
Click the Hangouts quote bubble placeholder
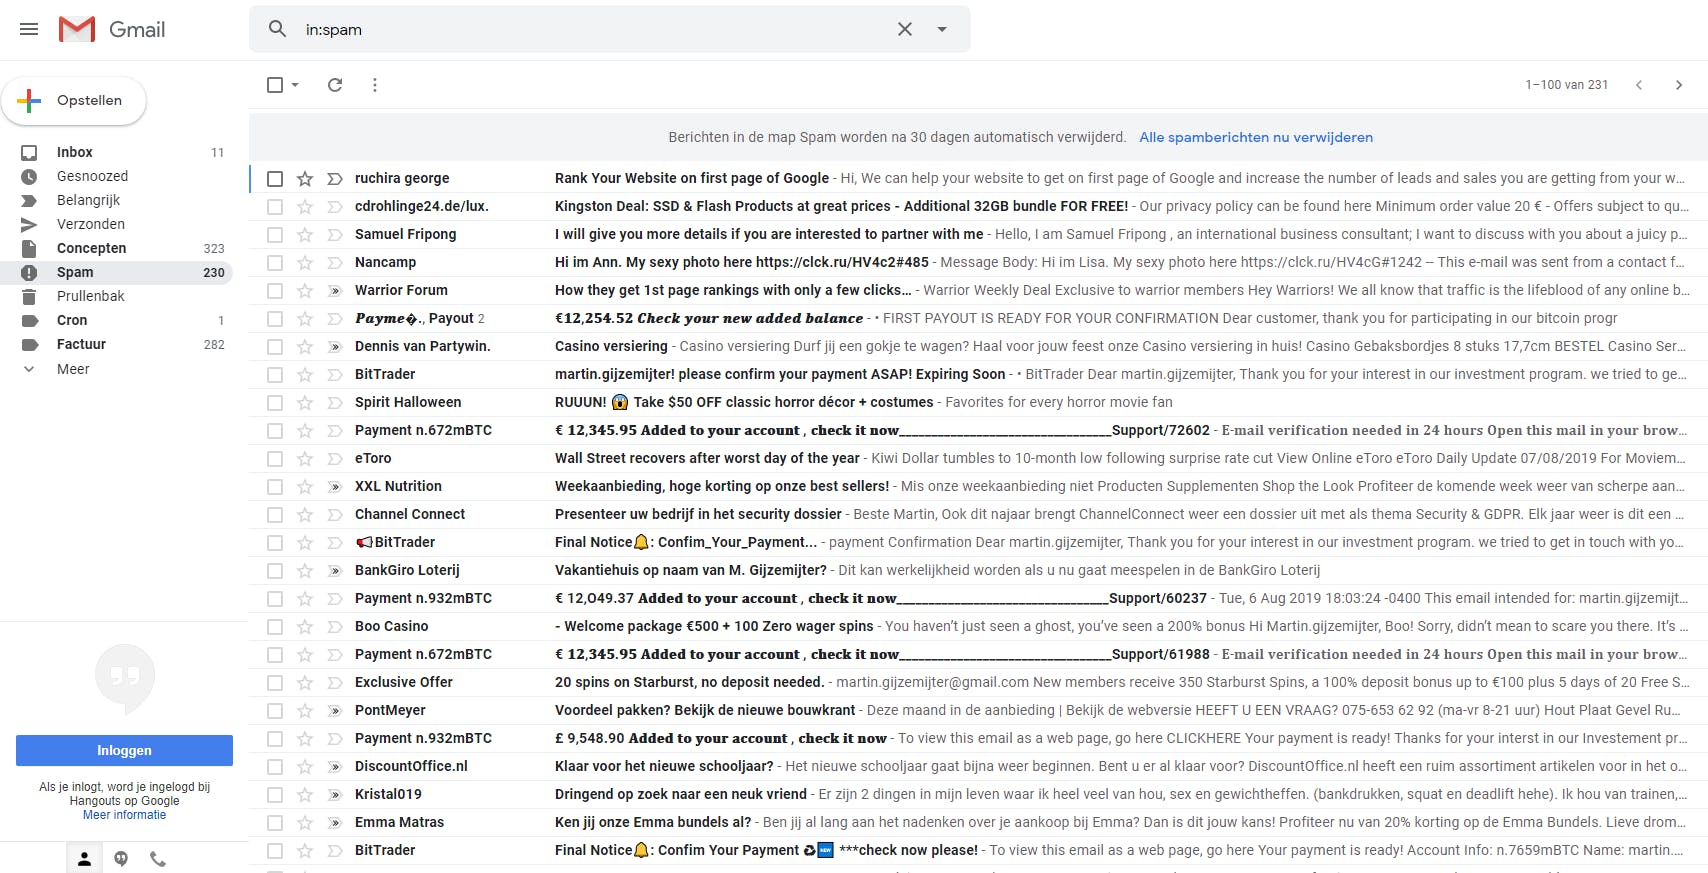[x=125, y=678]
